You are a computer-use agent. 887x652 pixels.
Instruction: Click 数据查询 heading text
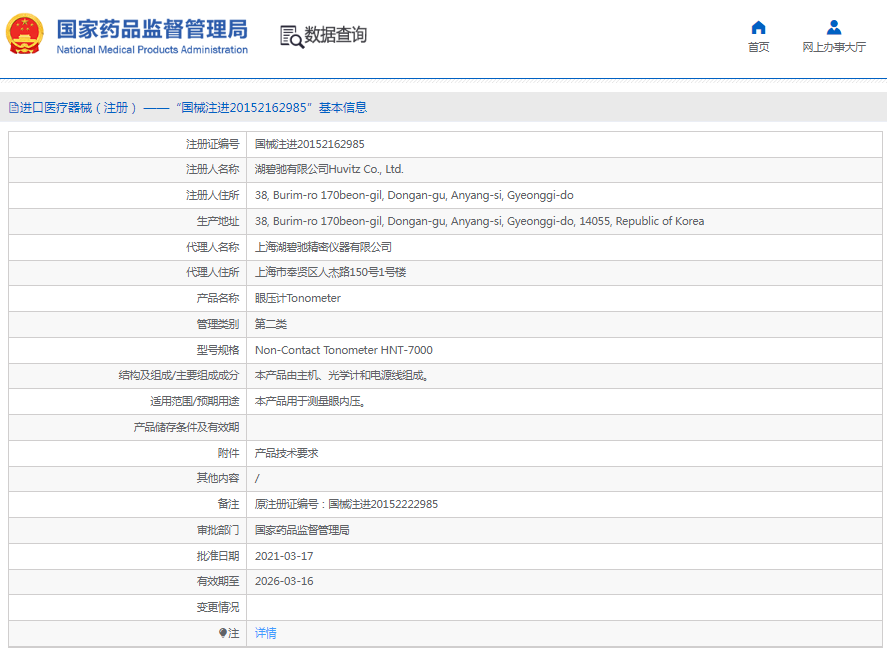[x=335, y=35]
